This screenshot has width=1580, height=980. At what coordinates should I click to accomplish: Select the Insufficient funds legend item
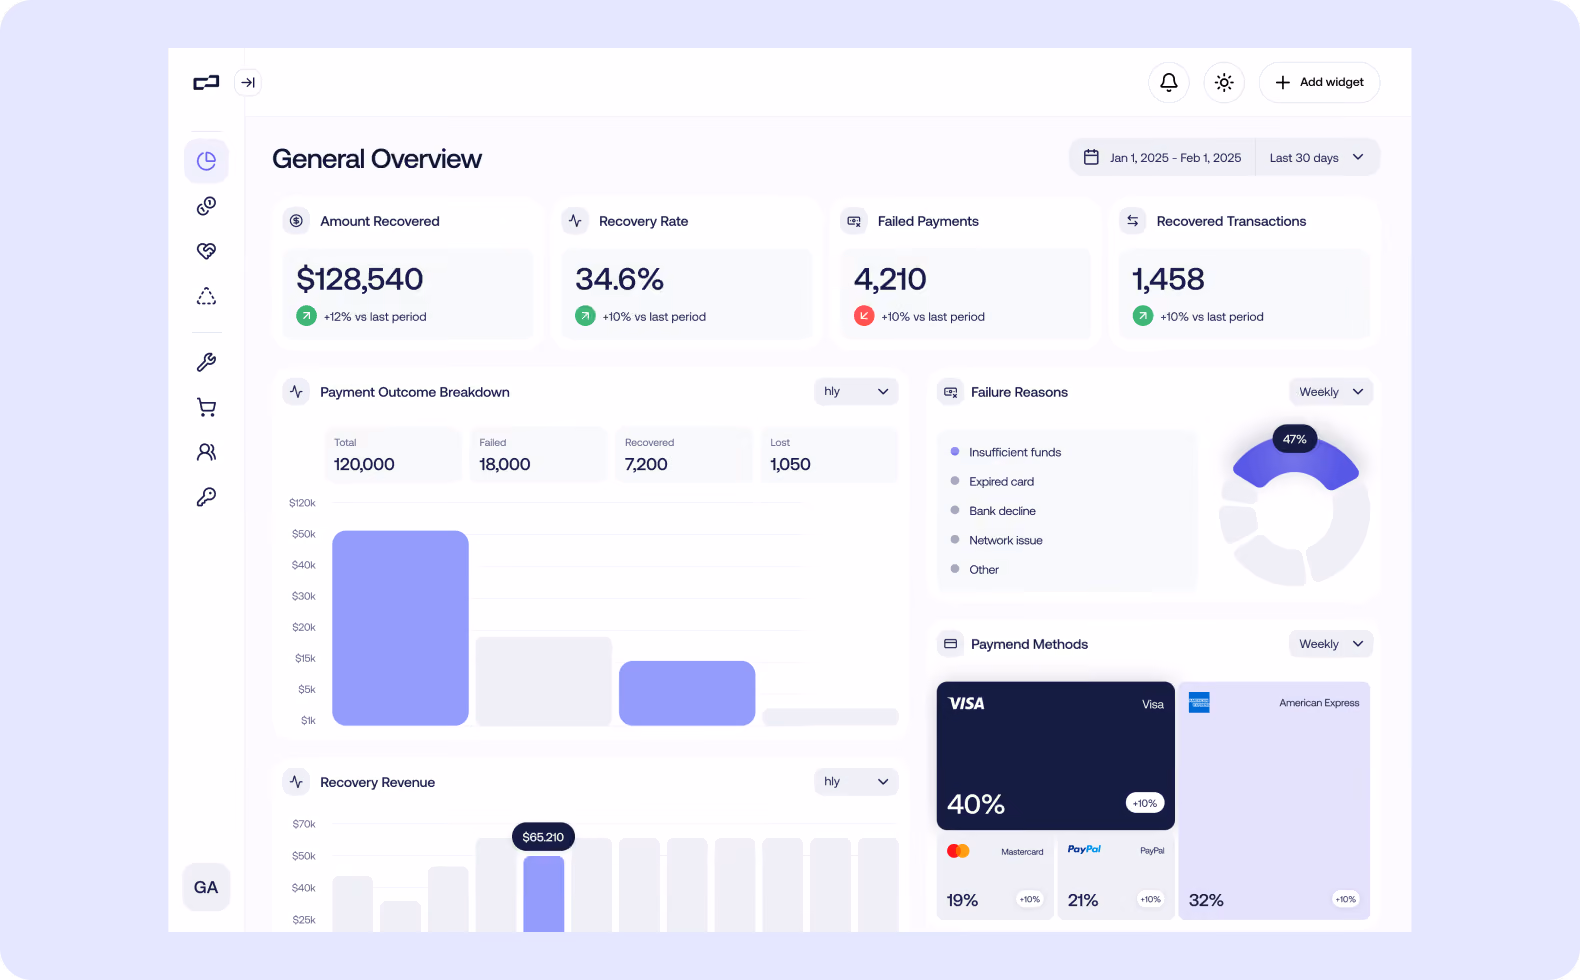pyautogui.click(x=1006, y=452)
